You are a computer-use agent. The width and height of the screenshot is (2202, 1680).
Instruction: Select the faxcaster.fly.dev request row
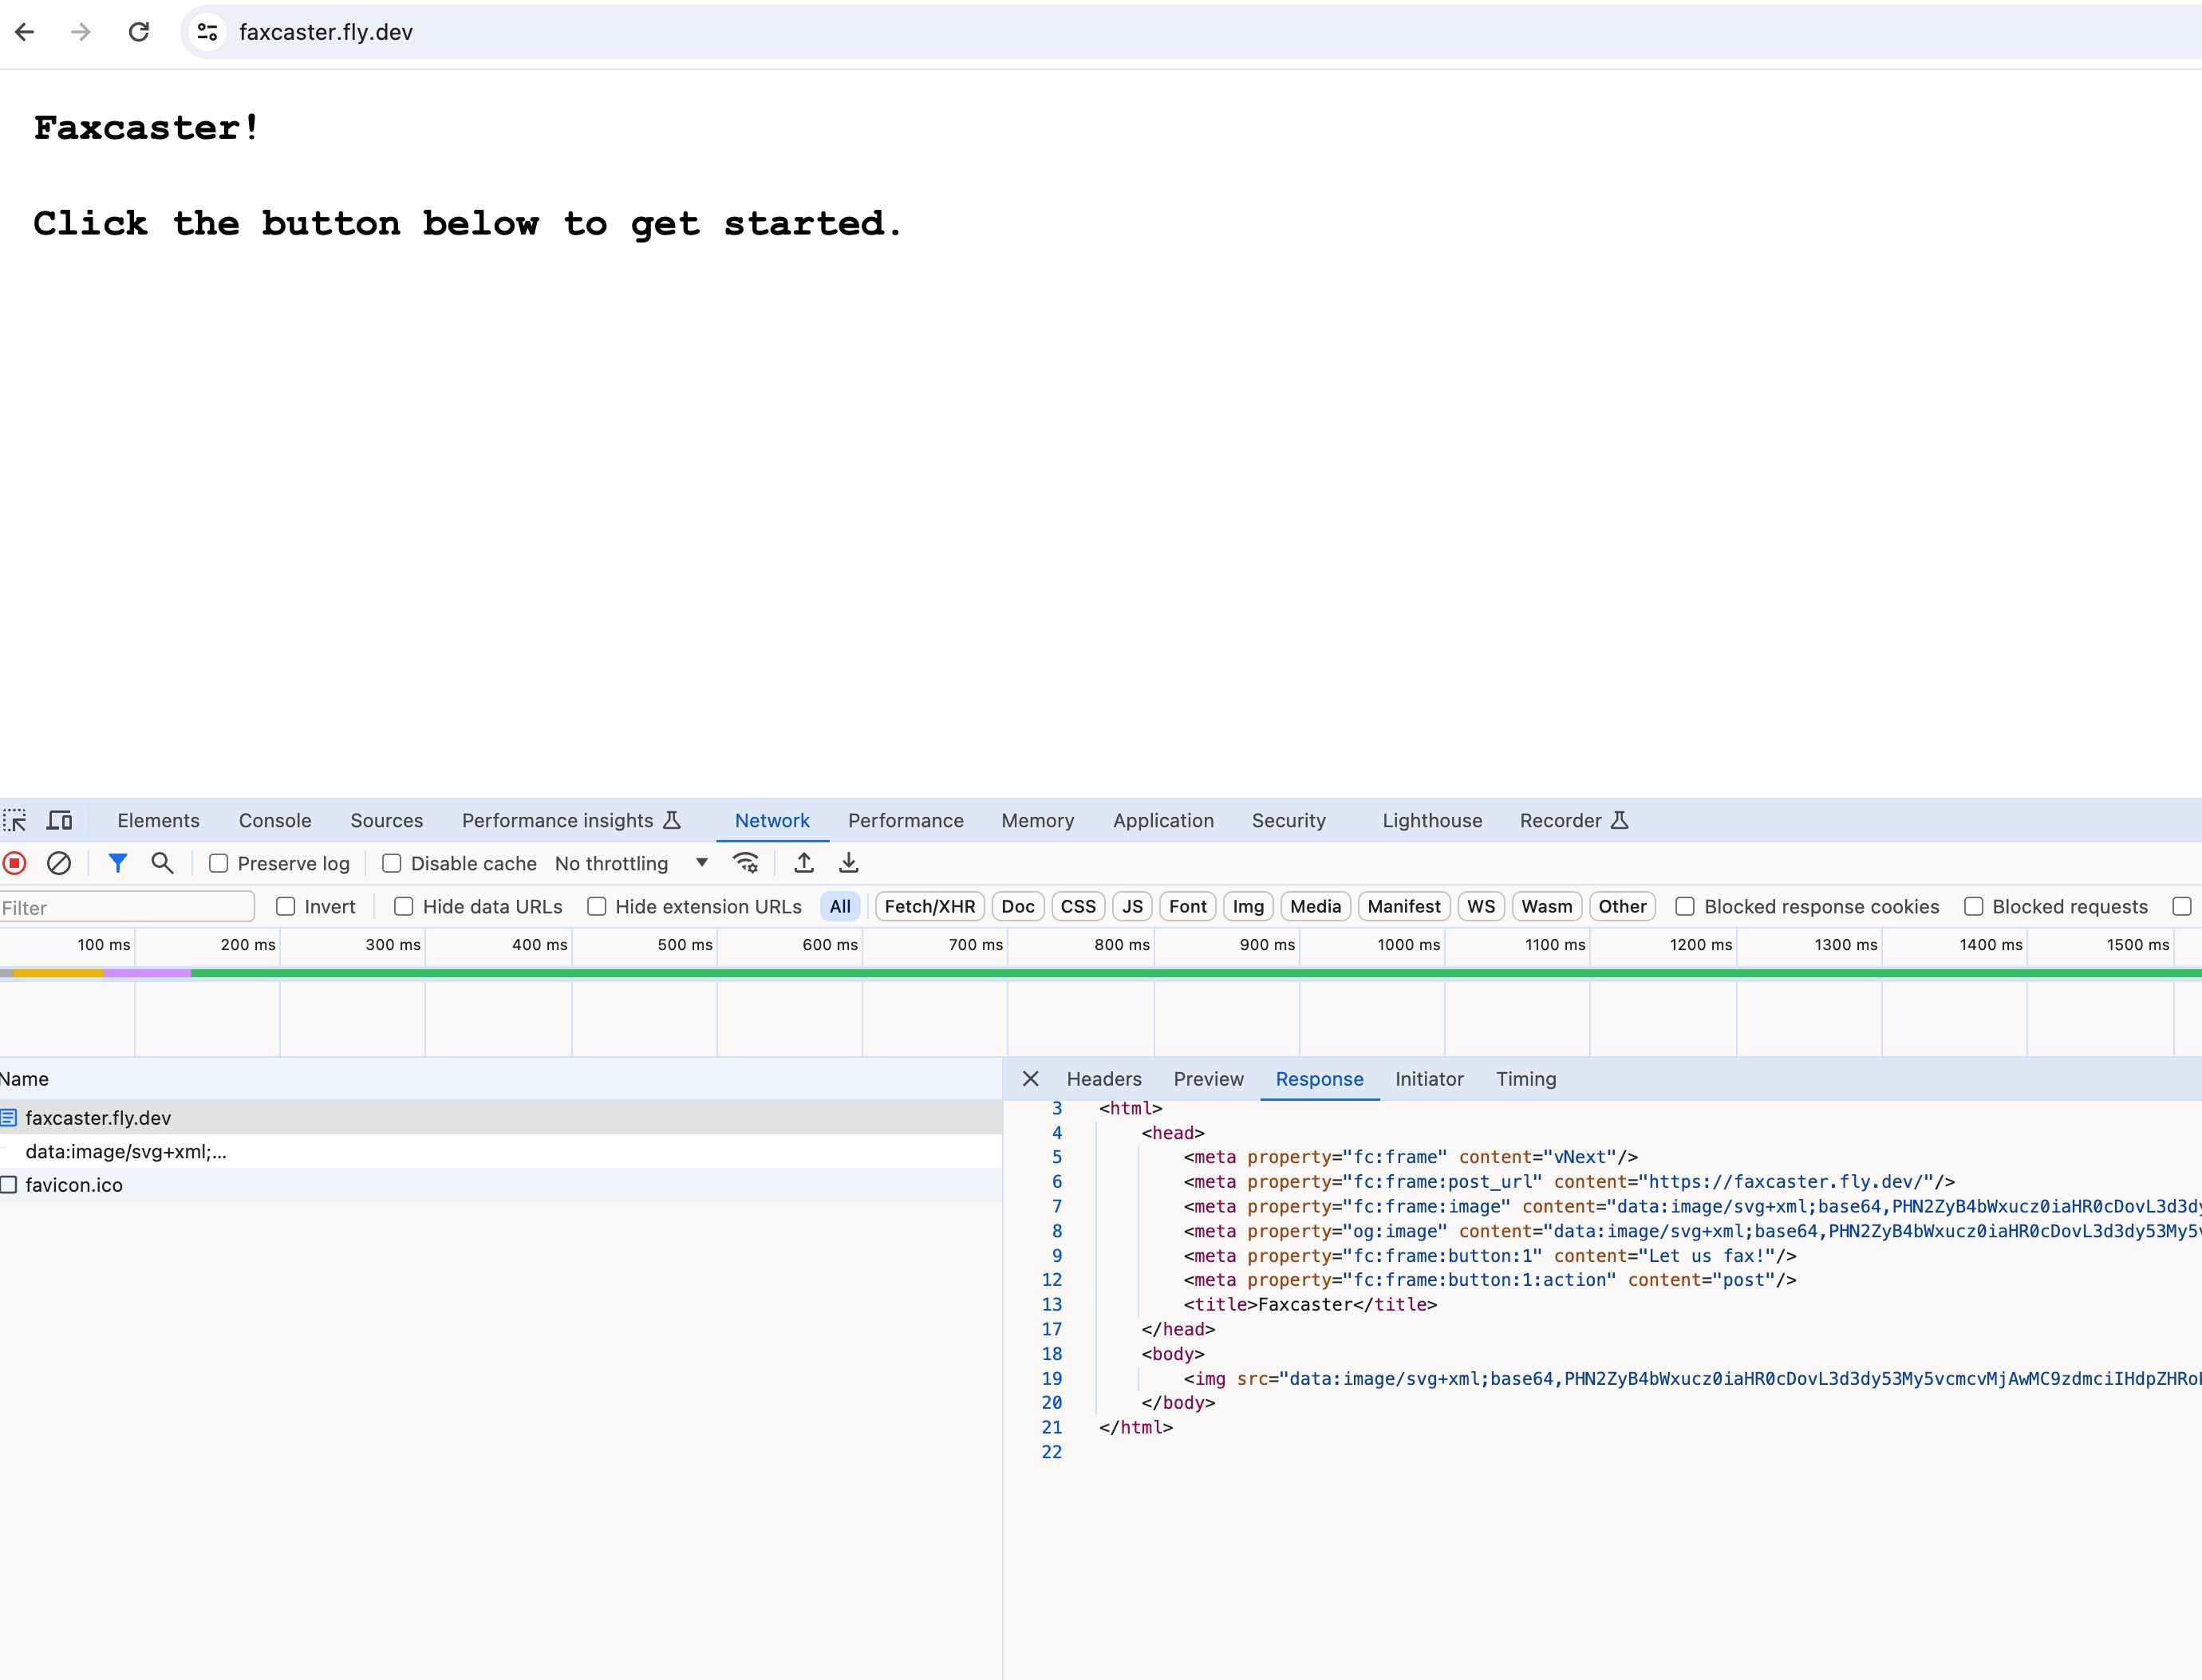[500, 1117]
